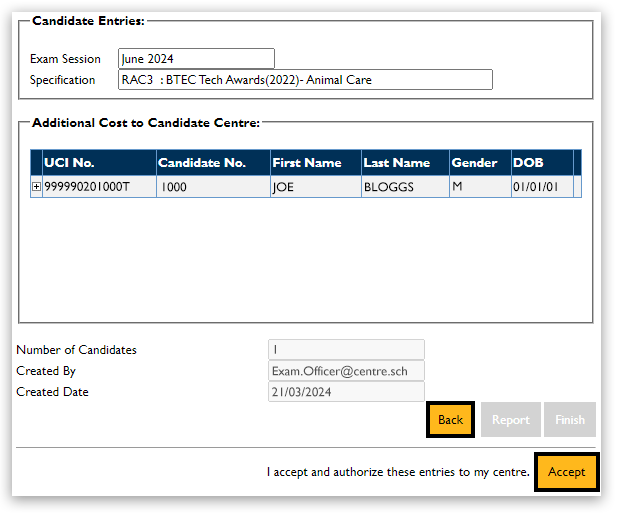619x514 pixels.
Task: Go back using the Back button
Action: tap(450, 420)
